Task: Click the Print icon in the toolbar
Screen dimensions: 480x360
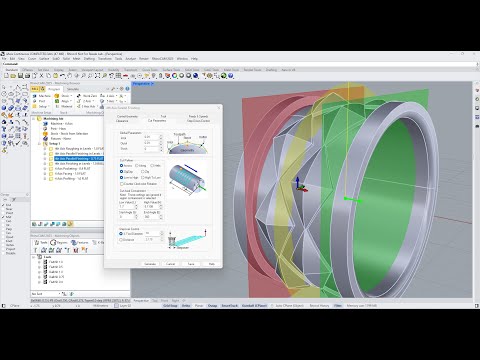Action: (27, 76)
